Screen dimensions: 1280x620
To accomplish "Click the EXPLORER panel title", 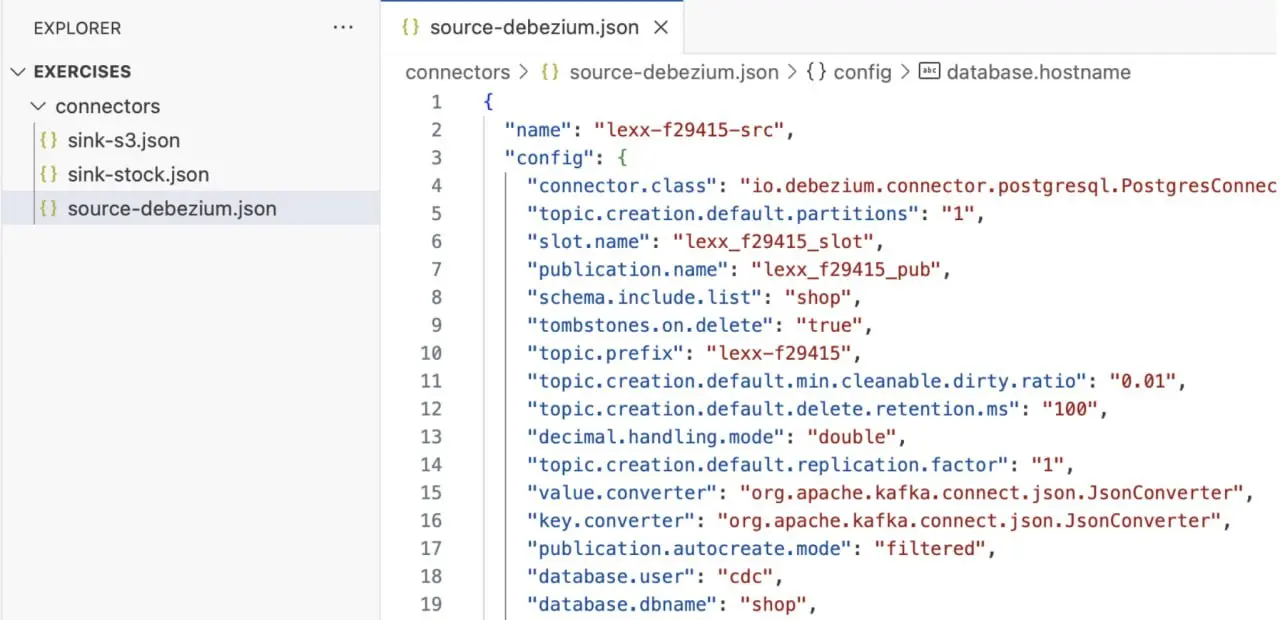I will pyautogui.click(x=75, y=28).
